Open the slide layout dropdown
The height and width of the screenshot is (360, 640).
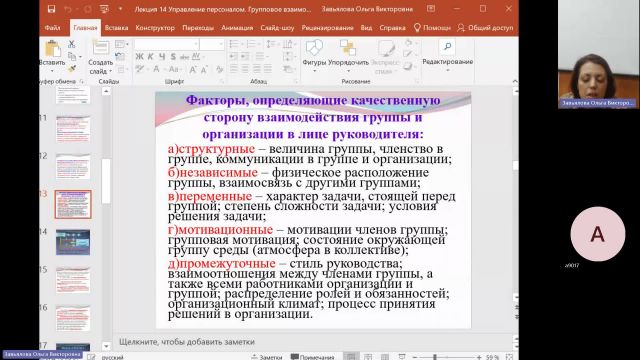coord(121,44)
